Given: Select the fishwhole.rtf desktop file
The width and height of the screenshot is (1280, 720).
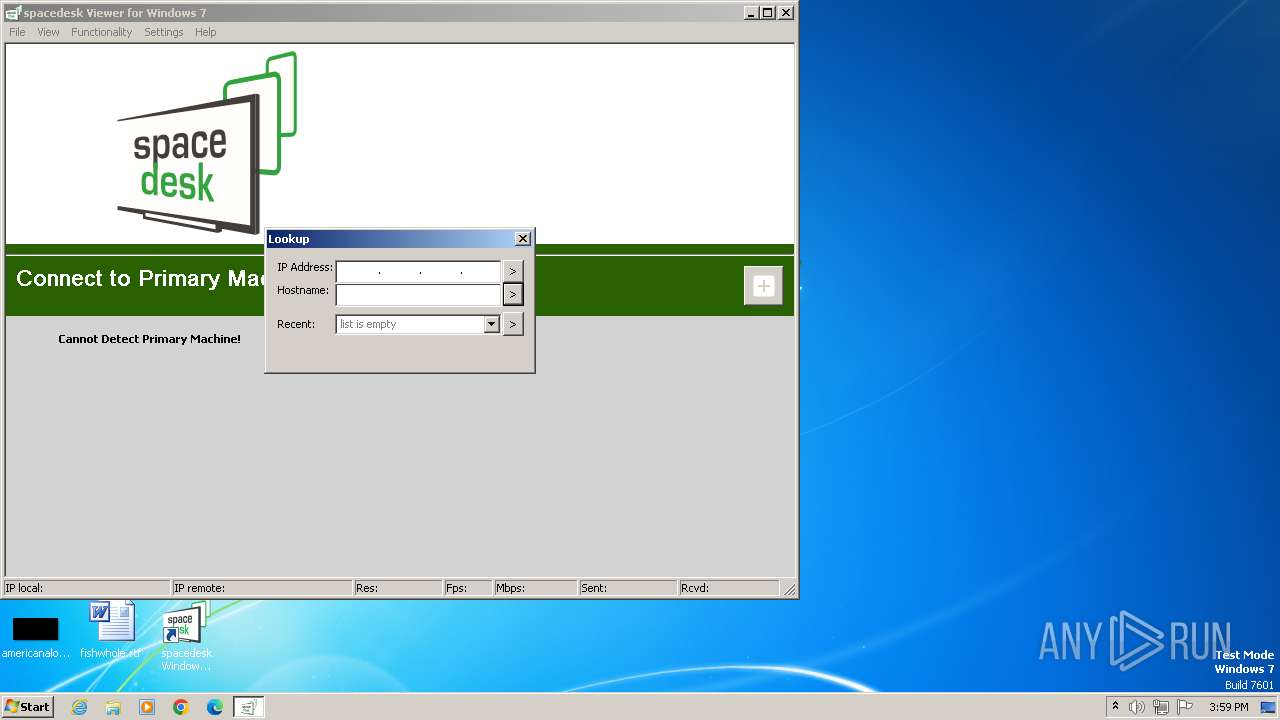Looking at the screenshot, I should [x=111, y=630].
